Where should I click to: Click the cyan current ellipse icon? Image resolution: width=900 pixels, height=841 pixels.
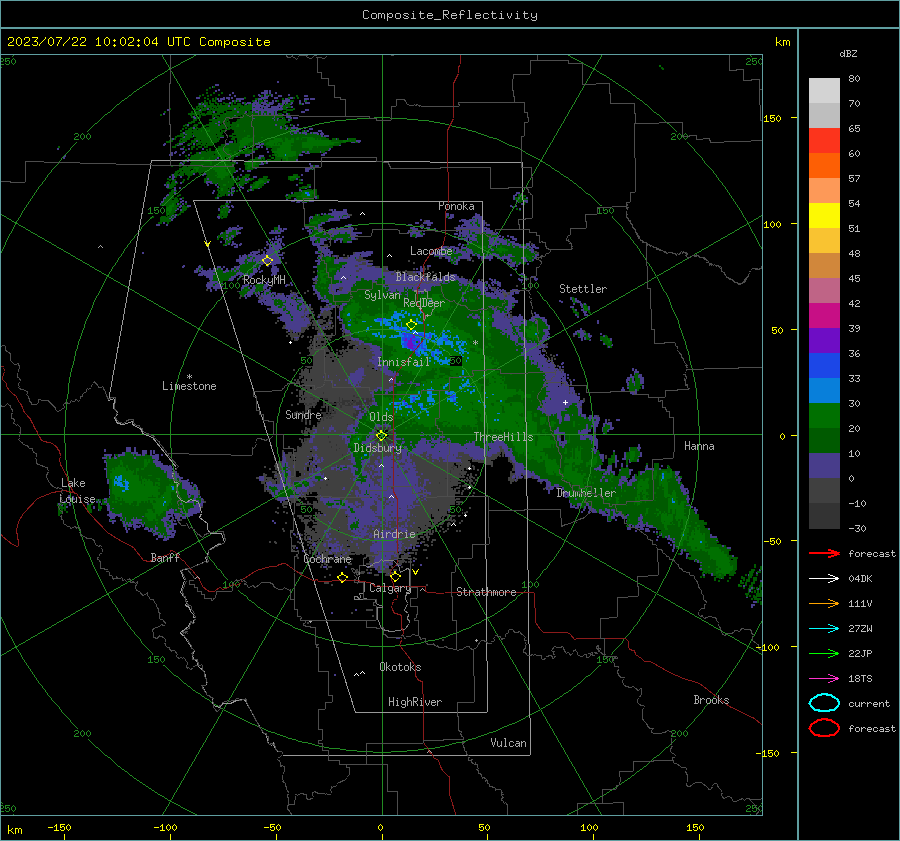click(824, 703)
